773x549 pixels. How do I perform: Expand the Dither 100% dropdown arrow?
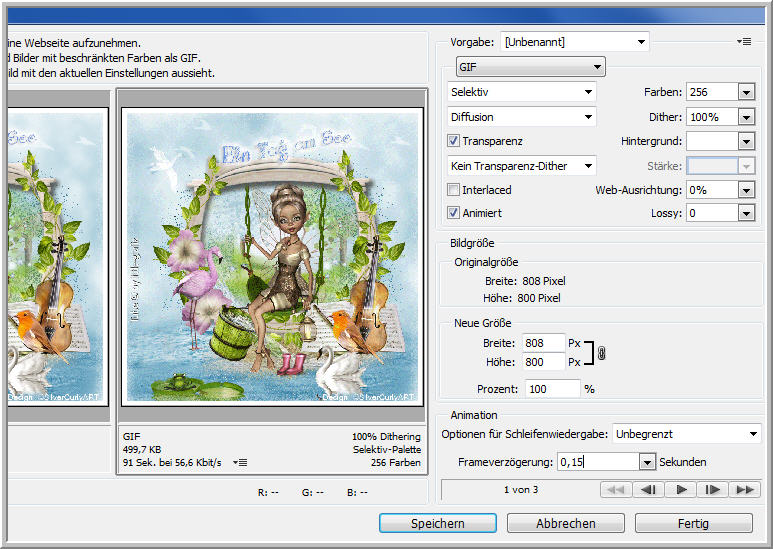coord(746,117)
